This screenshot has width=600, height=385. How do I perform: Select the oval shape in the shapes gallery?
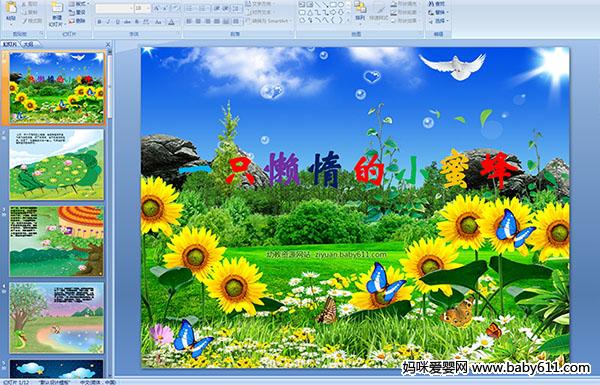point(342,5)
